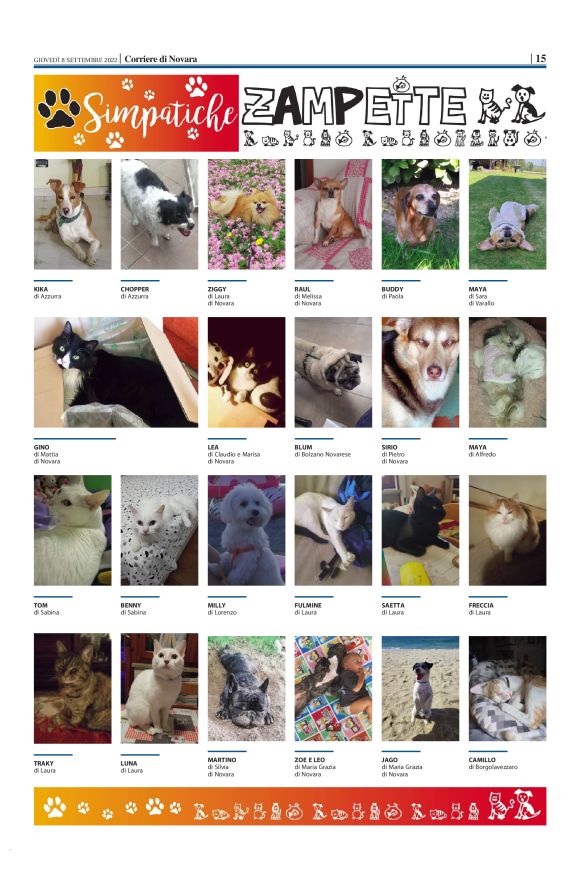Open Jago's beach photo
This screenshot has height=879, width=580.
[420, 688]
